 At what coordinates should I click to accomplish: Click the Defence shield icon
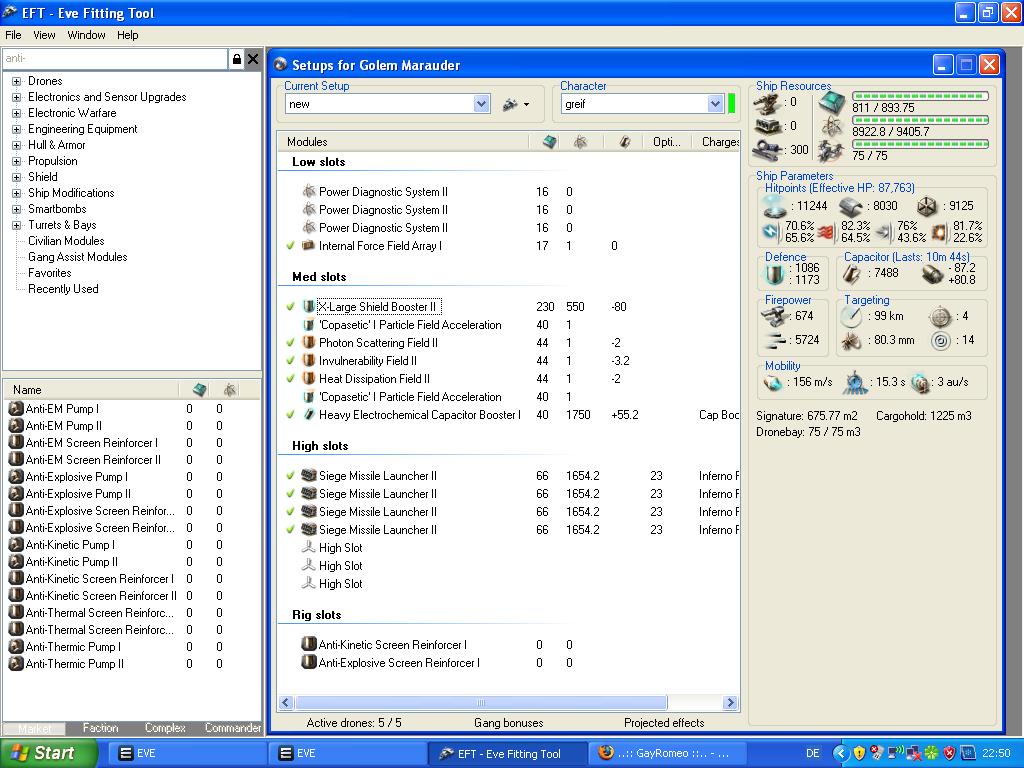(775, 274)
